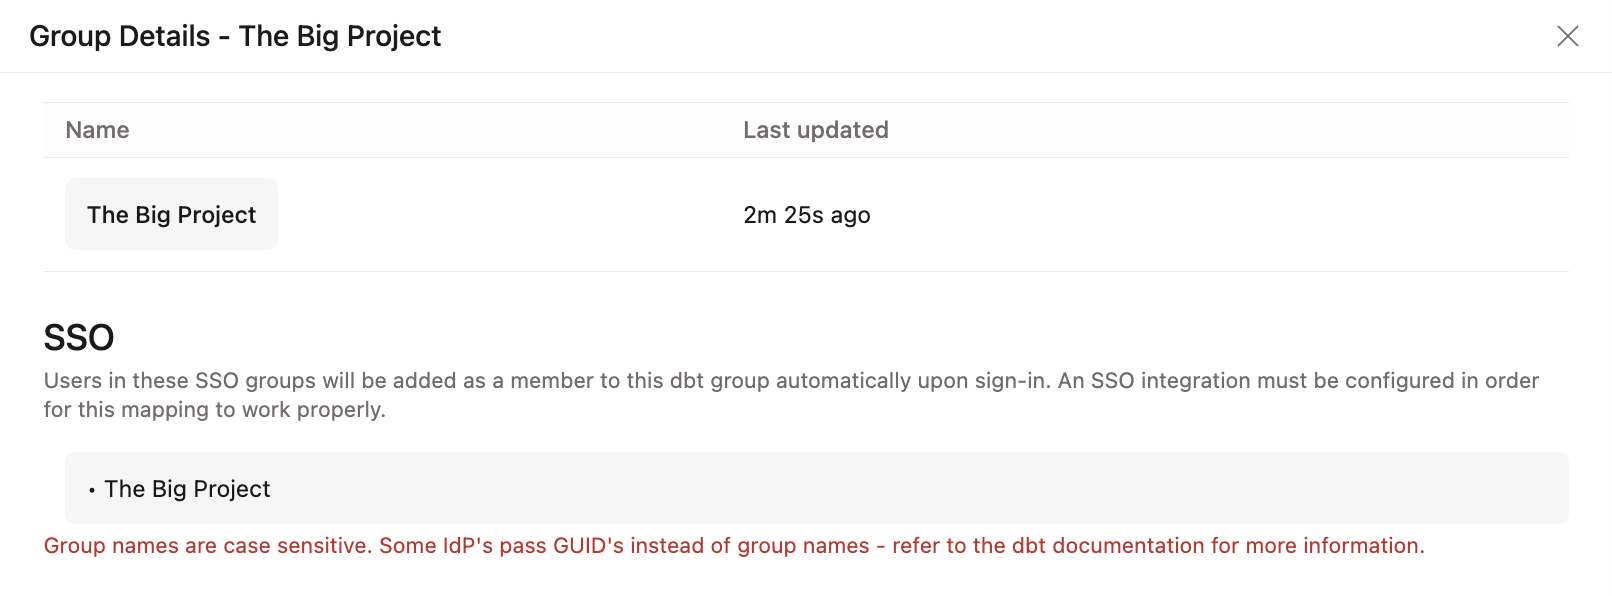Select the "The Big Project" group name chip

[171, 213]
